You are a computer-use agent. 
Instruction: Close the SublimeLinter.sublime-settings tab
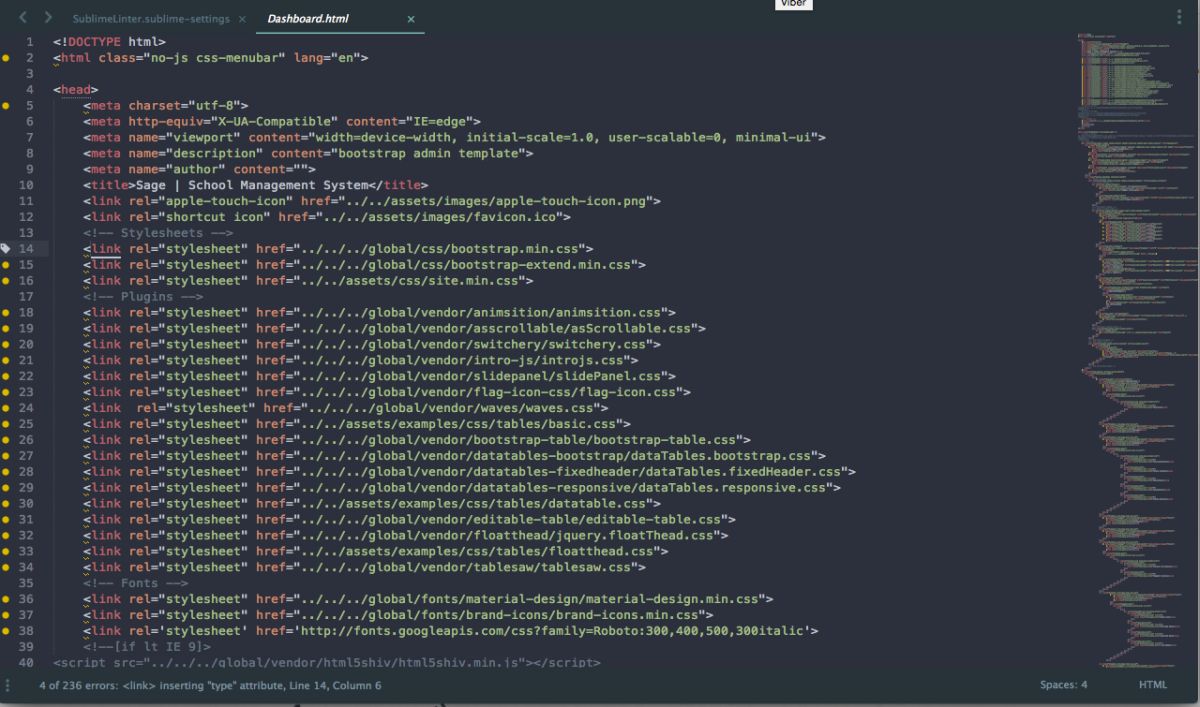click(x=243, y=19)
